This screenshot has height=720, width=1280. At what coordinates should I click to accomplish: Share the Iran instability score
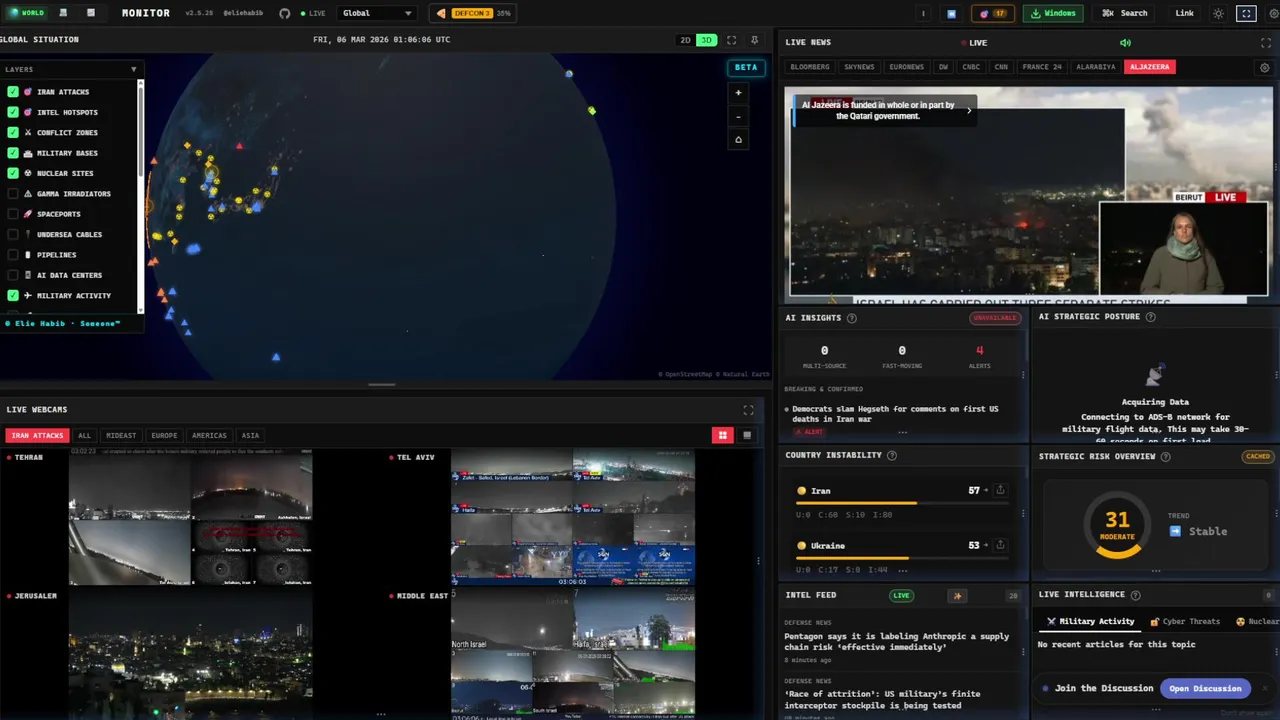(x=1000, y=490)
